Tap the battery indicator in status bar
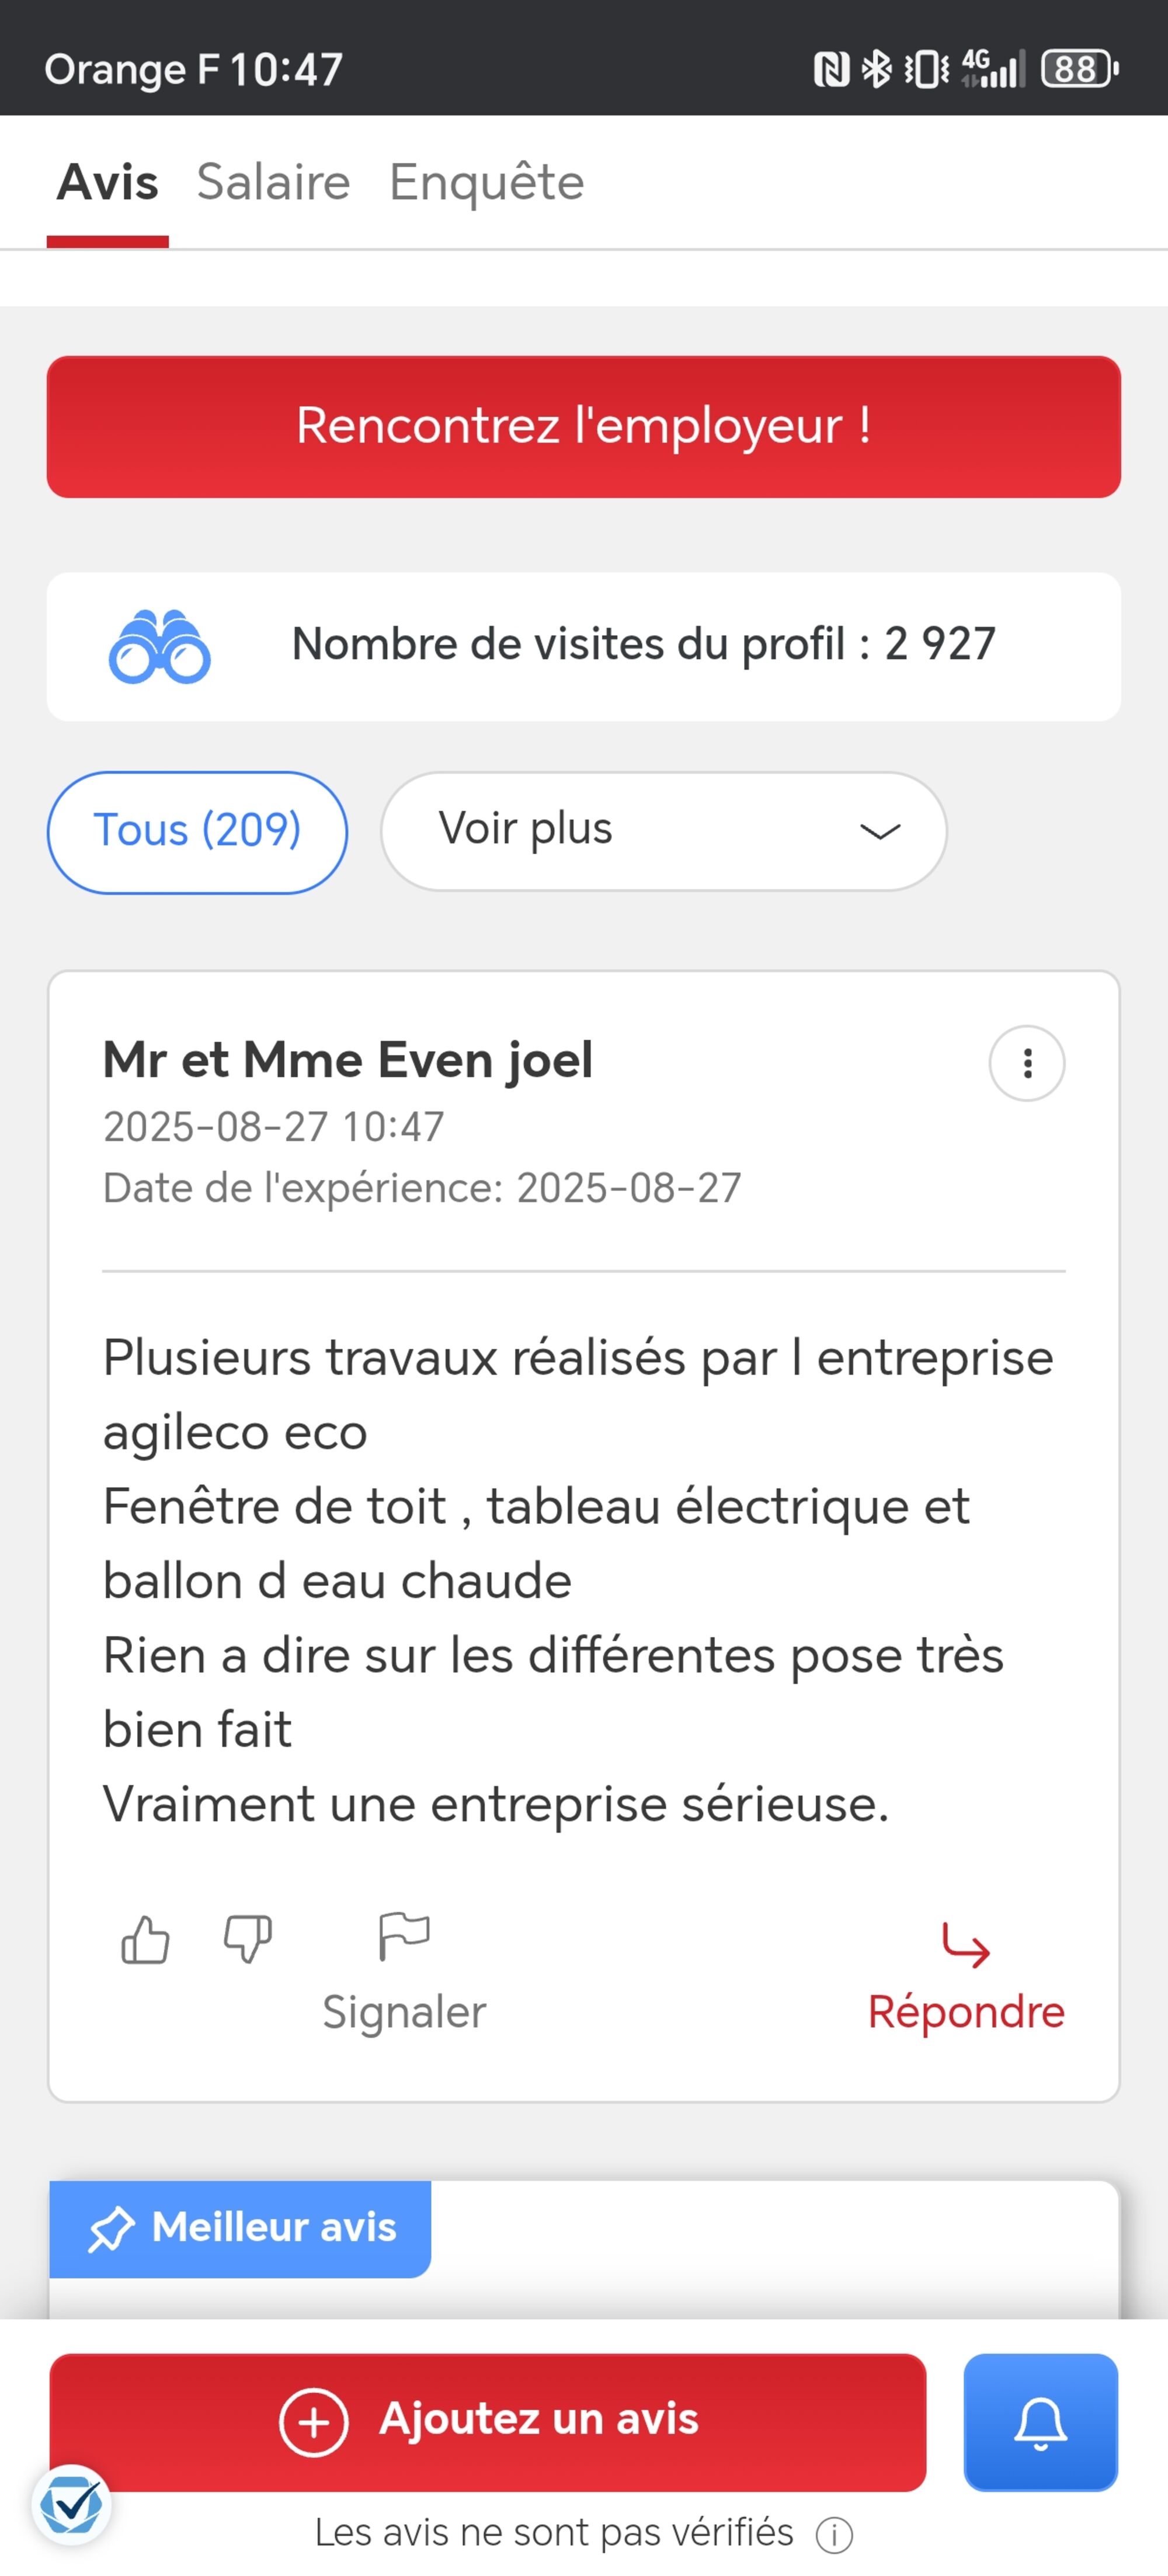This screenshot has height=2576, width=1168. [x=1079, y=69]
